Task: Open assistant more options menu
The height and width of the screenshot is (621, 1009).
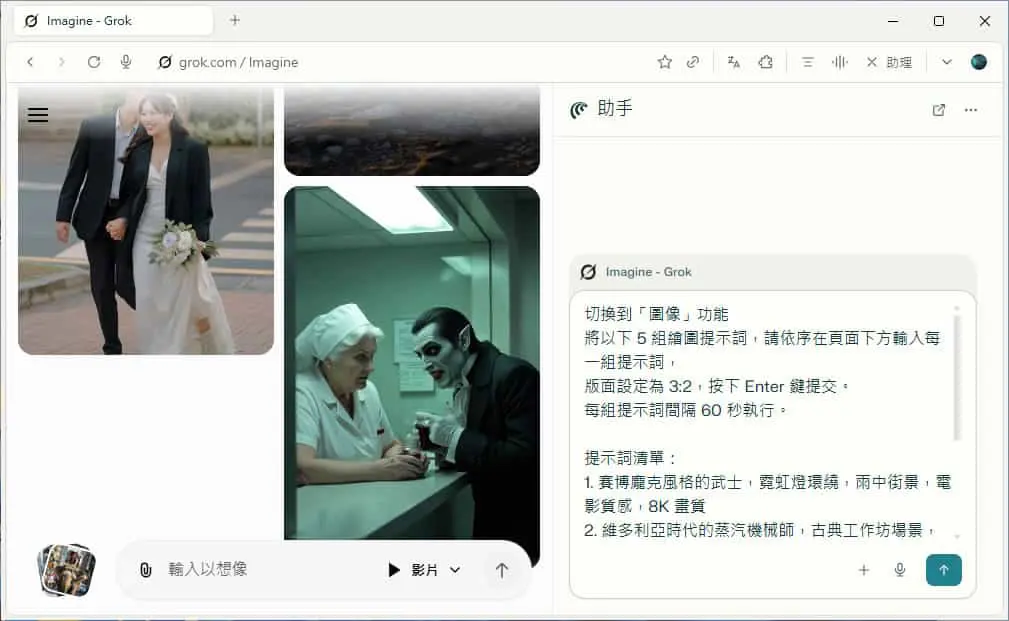Action: 970,110
